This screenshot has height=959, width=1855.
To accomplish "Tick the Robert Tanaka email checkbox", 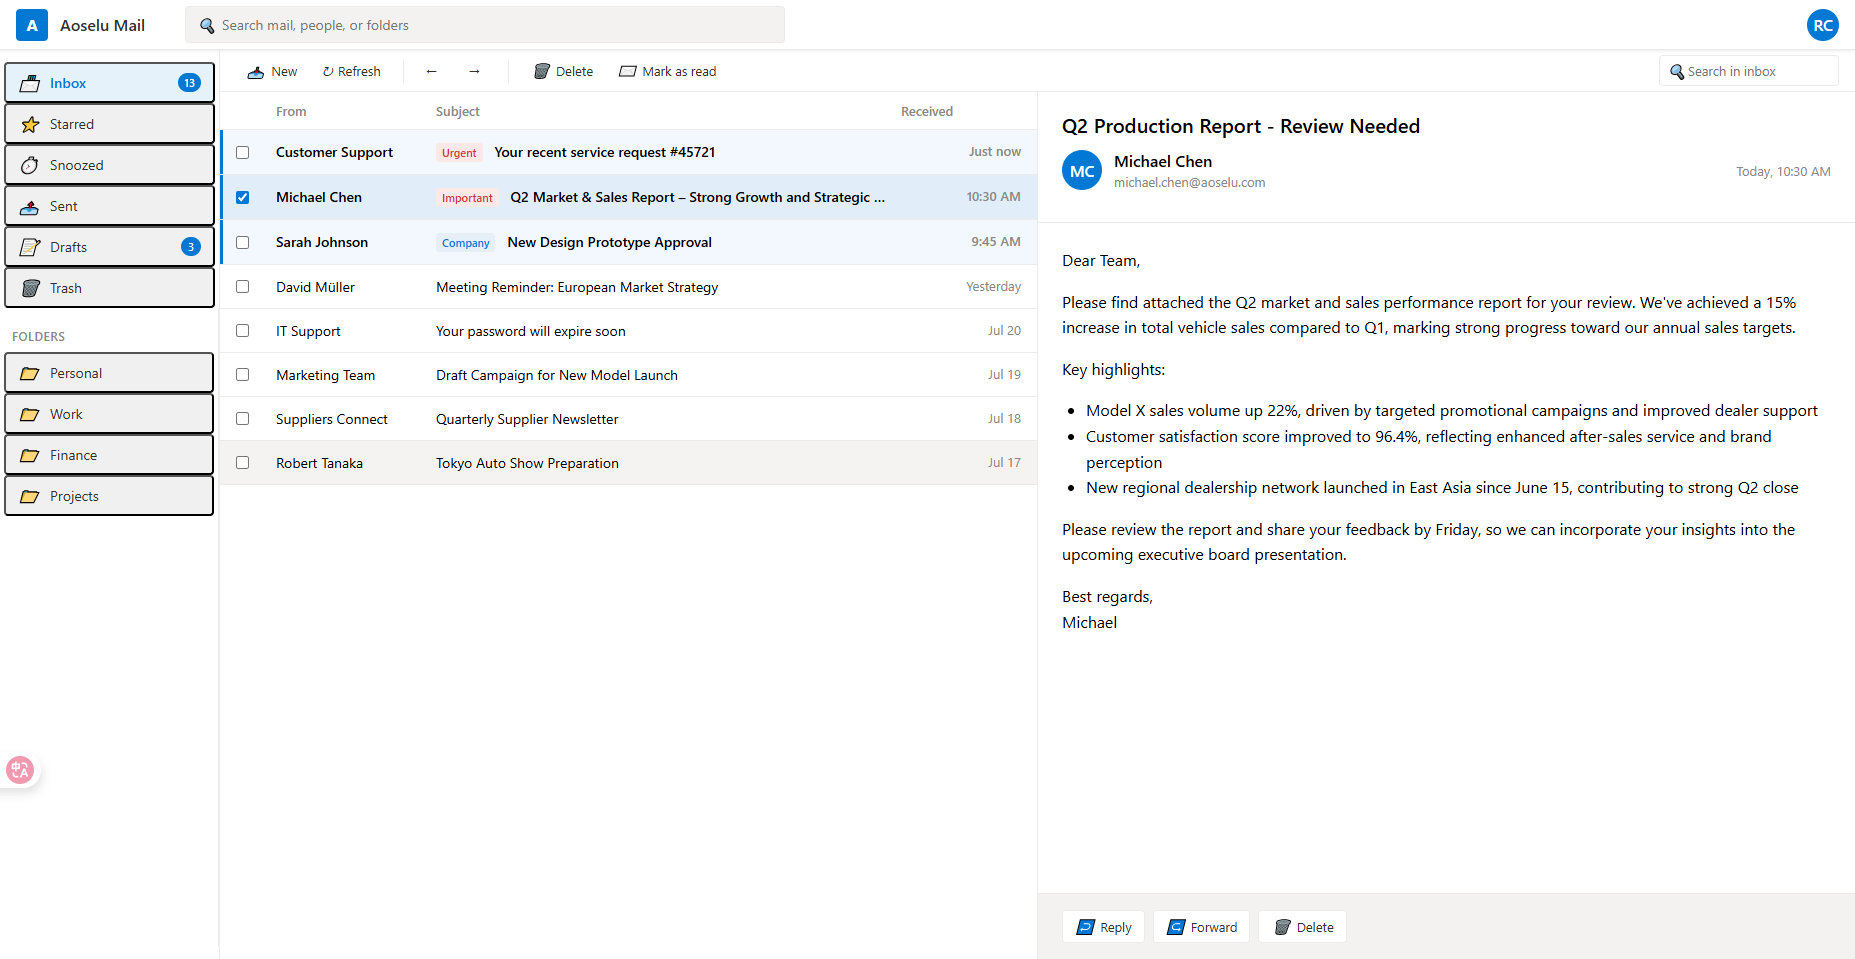I will 243,463.
